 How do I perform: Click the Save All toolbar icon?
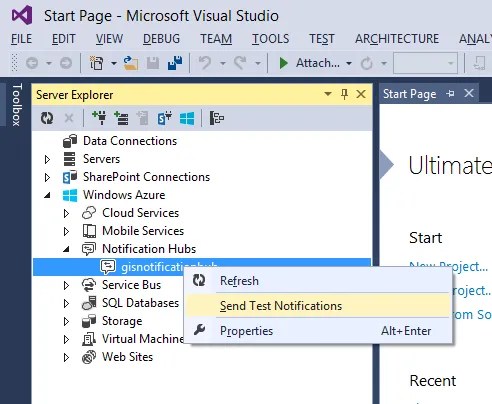175,63
